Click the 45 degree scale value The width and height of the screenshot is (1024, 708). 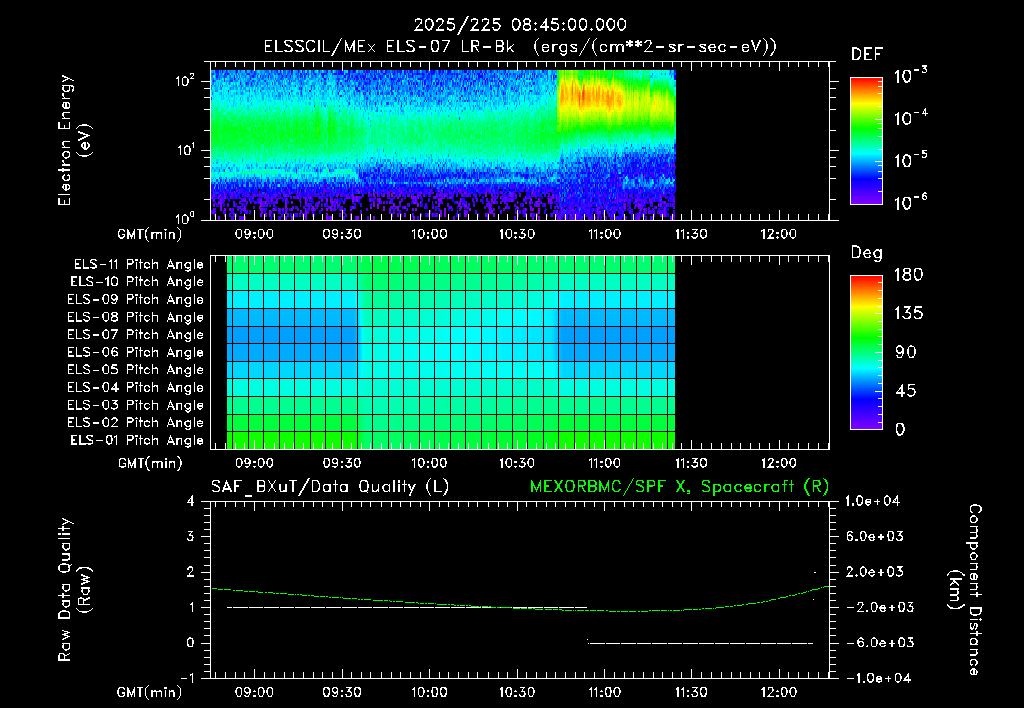[905, 391]
